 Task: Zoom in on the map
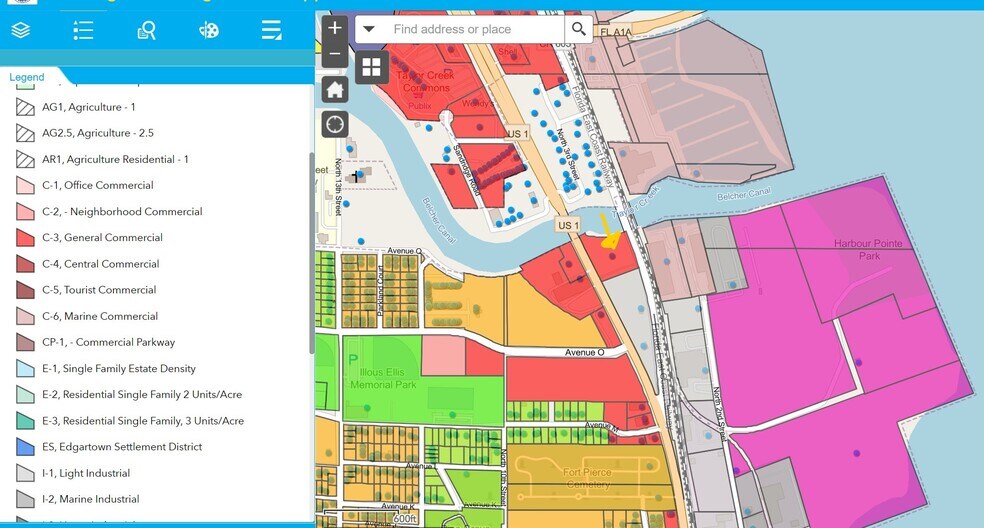(335, 28)
